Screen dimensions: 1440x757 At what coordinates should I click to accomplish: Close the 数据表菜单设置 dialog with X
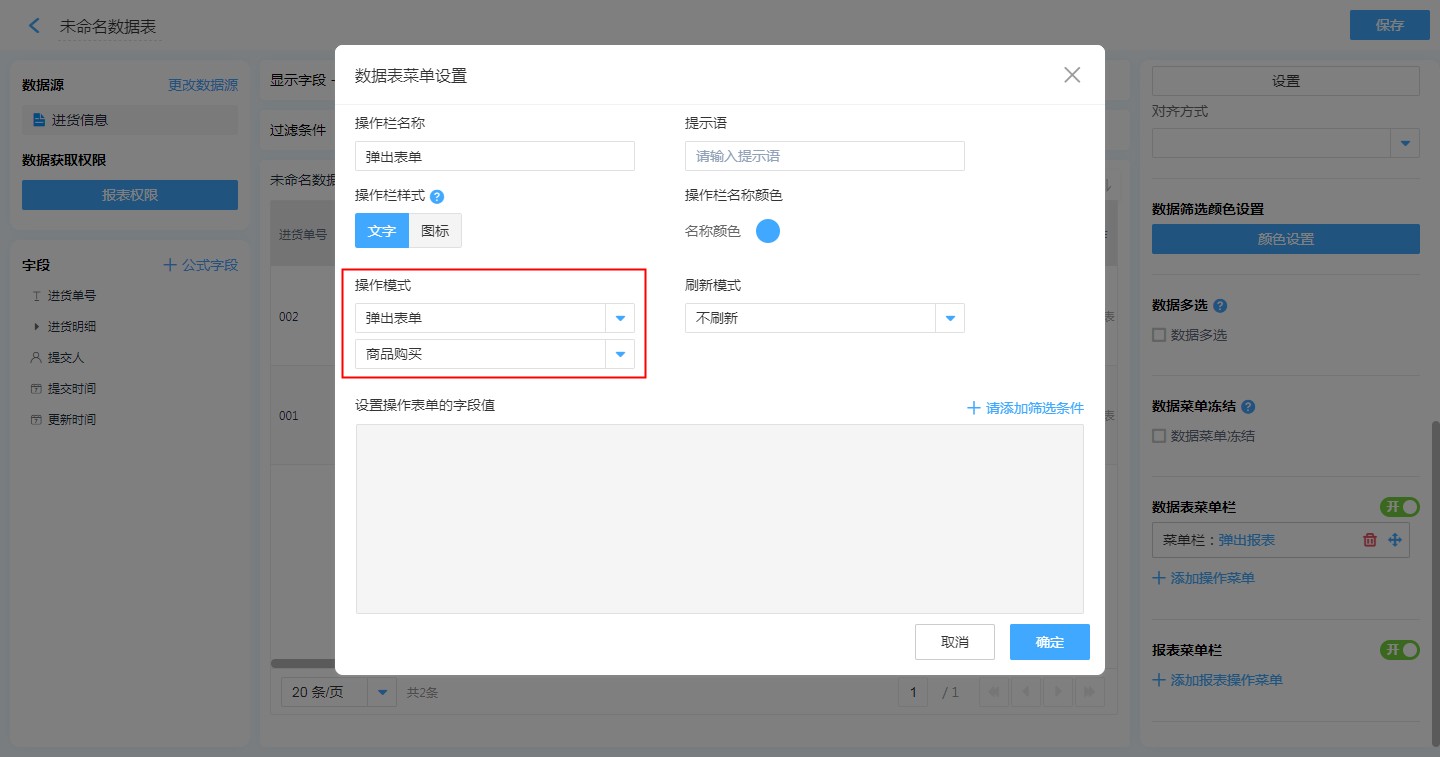pos(1072,75)
